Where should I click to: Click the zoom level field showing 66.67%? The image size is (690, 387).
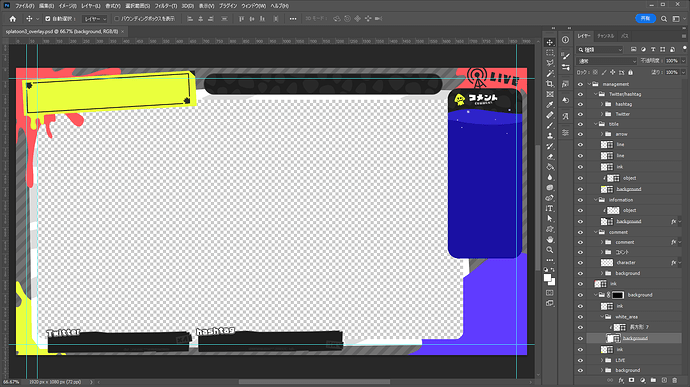(11, 382)
